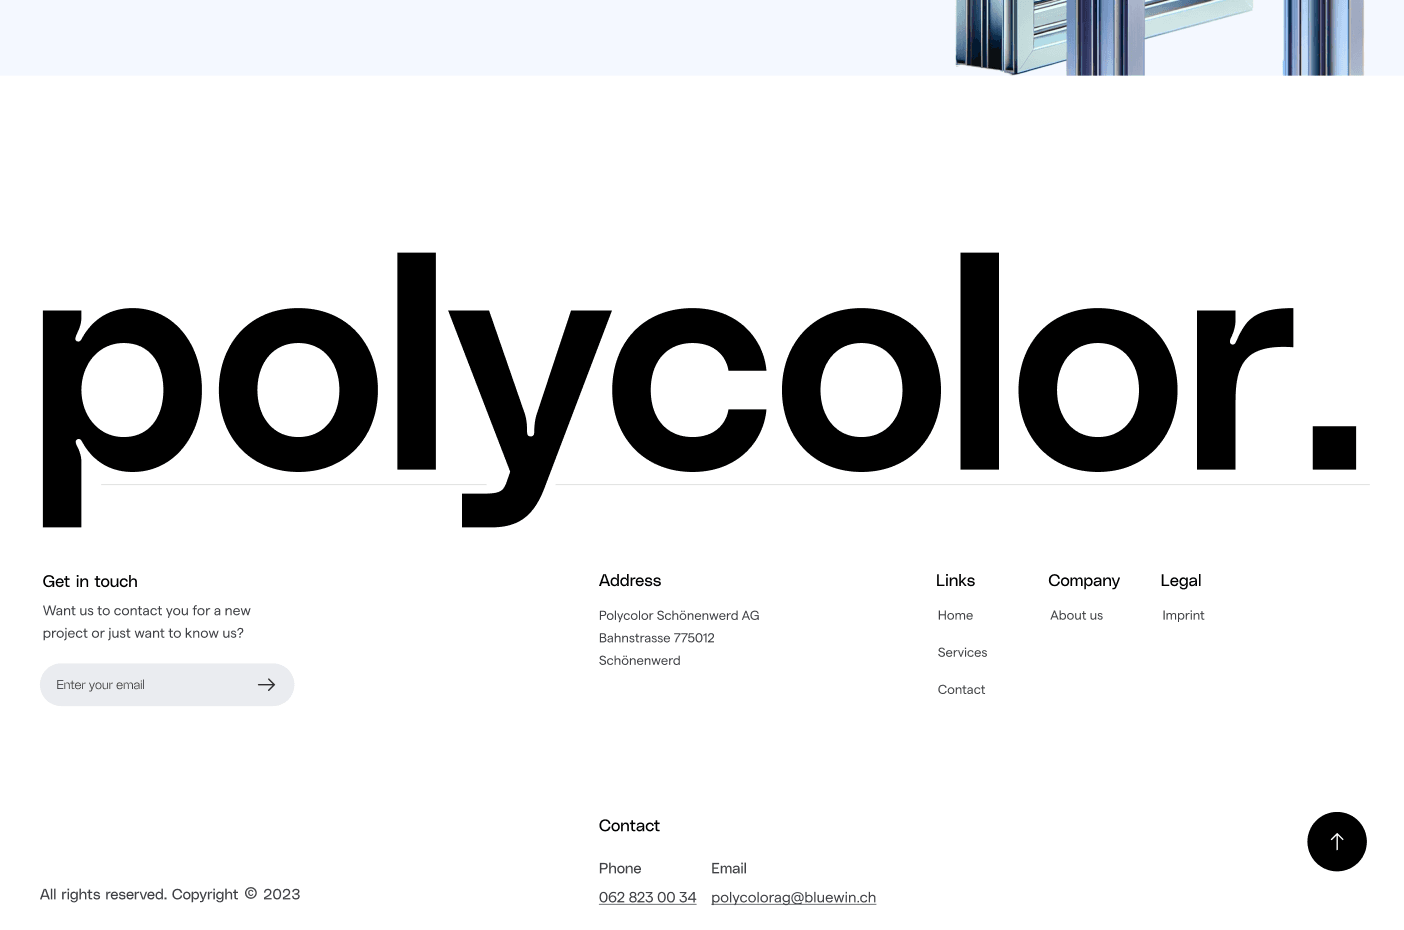Open the Services footer link

962,653
